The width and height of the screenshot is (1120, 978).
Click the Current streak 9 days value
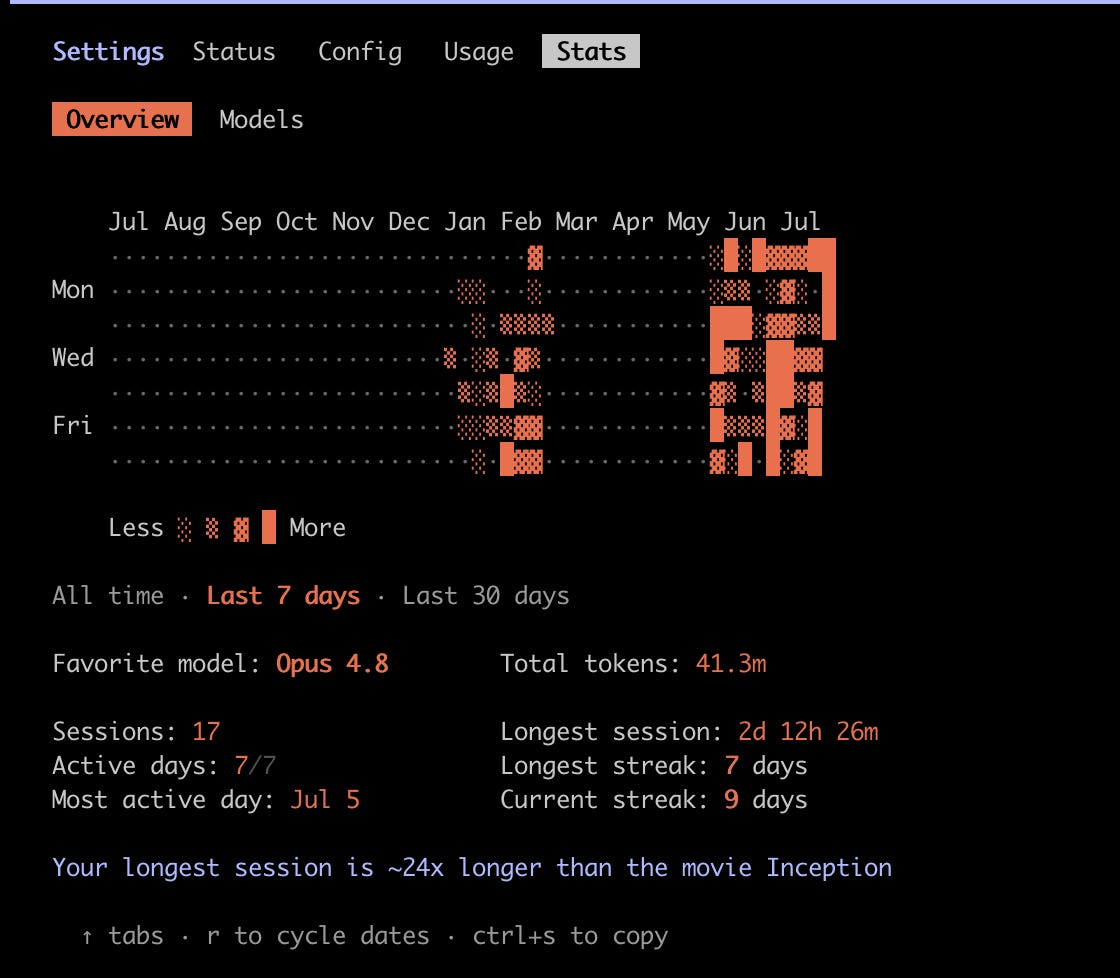pyautogui.click(x=766, y=799)
